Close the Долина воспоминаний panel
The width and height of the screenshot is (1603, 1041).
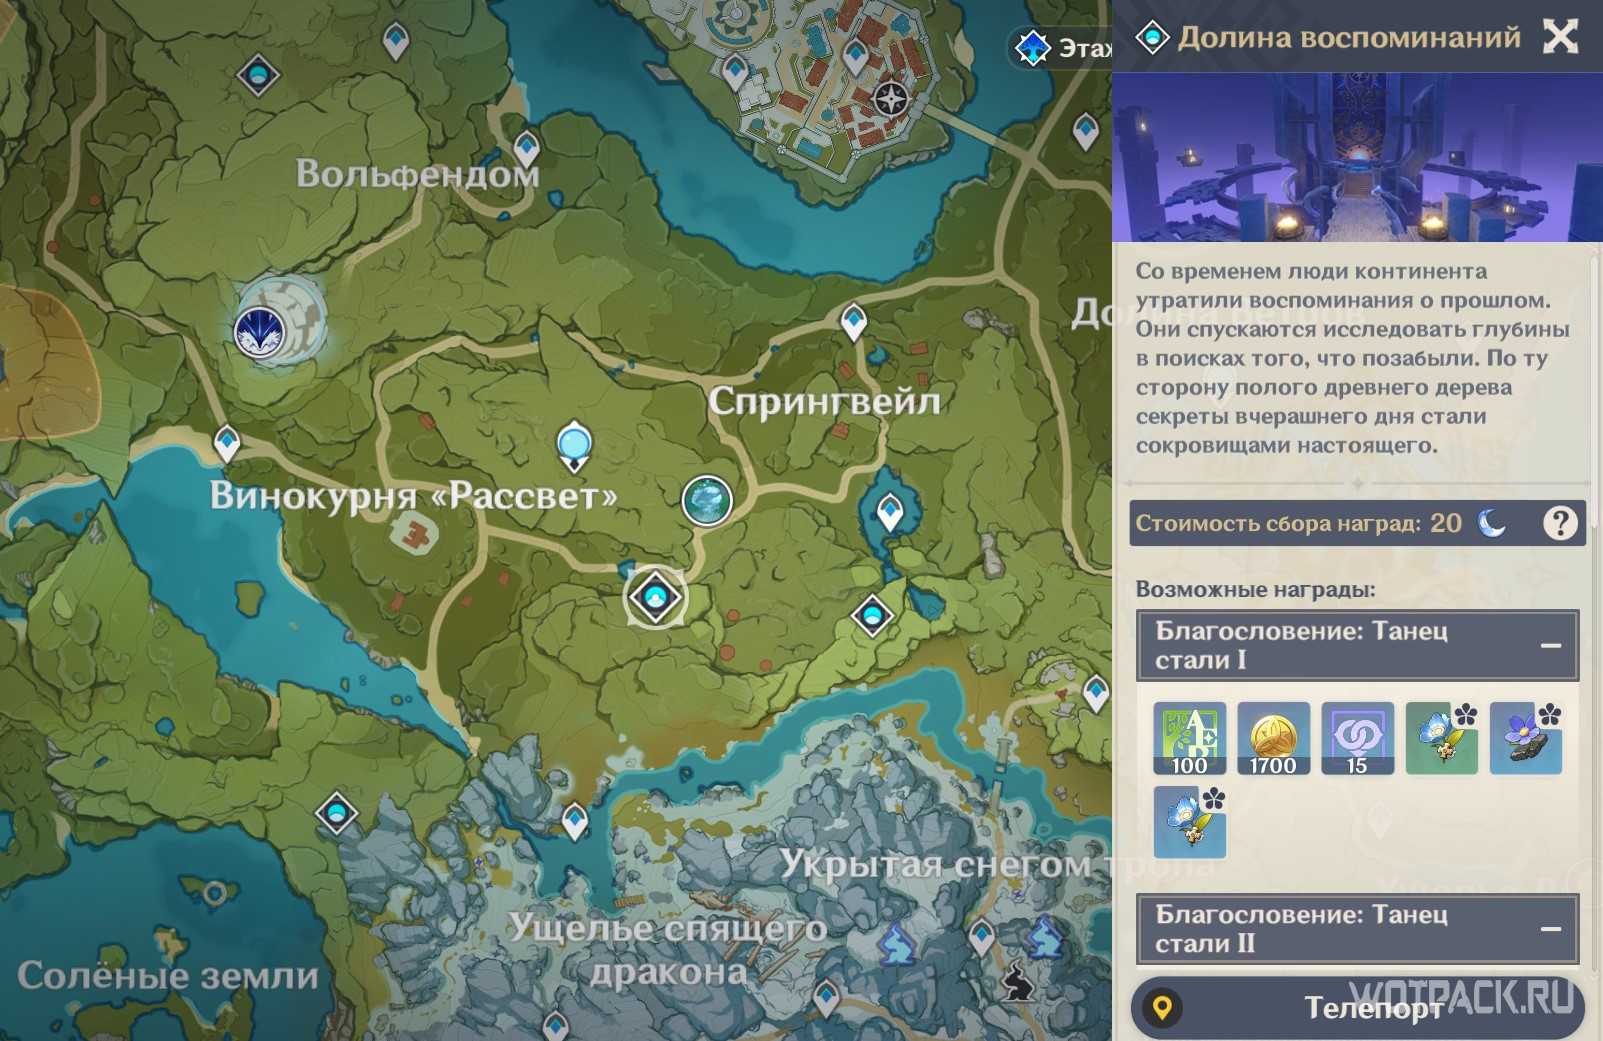coord(1560,37)
